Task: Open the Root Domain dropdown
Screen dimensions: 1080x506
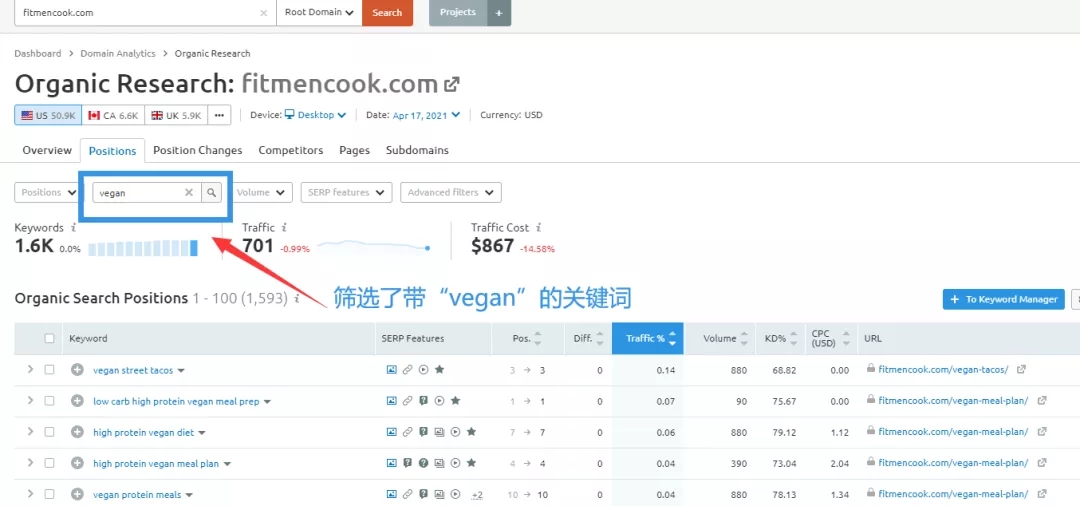Action: click(319, 13)
